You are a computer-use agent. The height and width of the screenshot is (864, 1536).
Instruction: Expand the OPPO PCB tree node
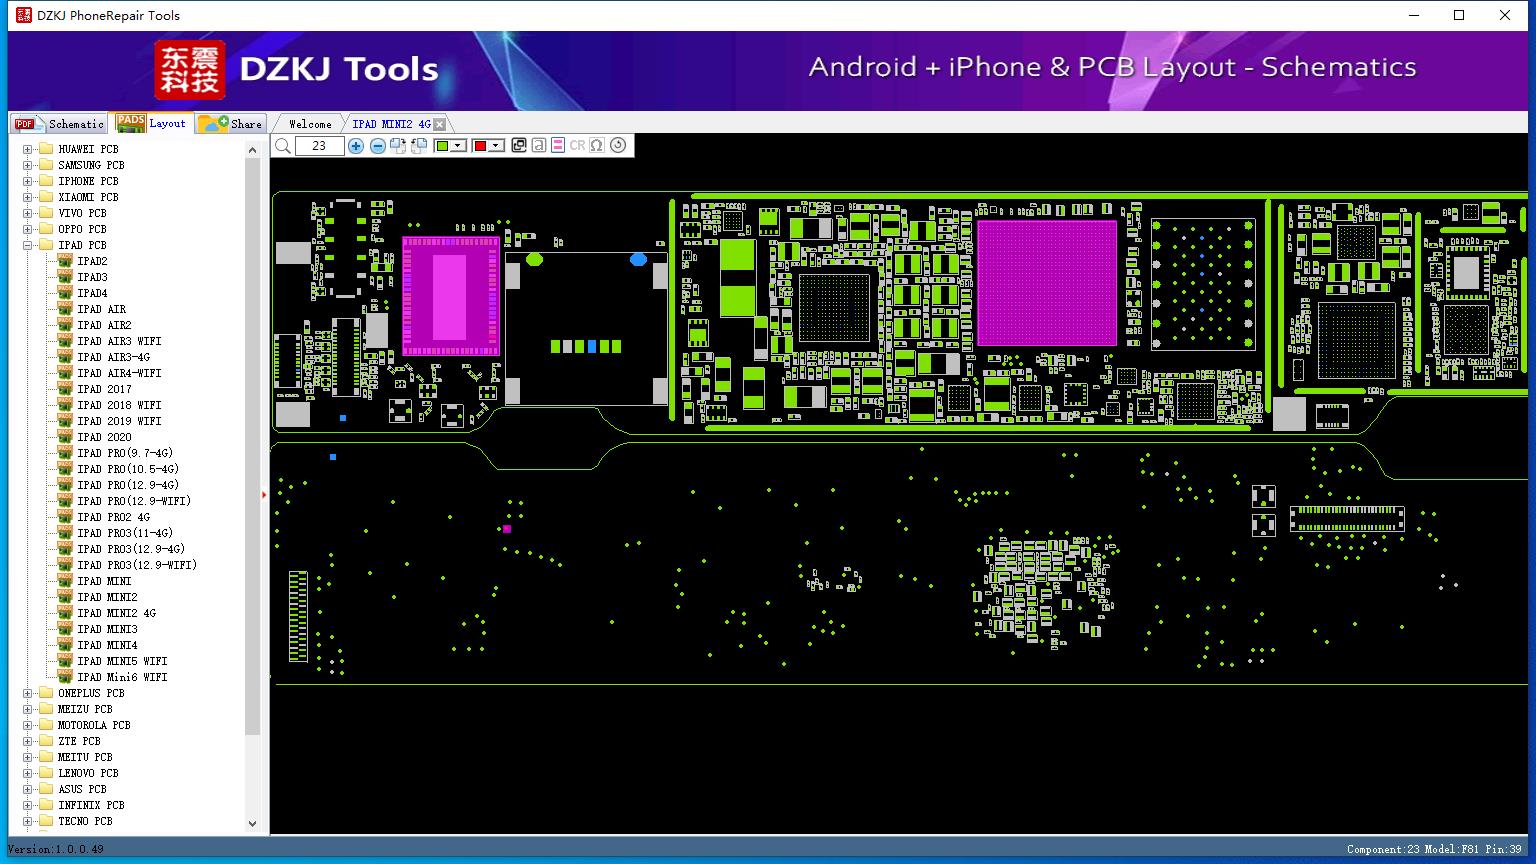[x=28, y=229]
